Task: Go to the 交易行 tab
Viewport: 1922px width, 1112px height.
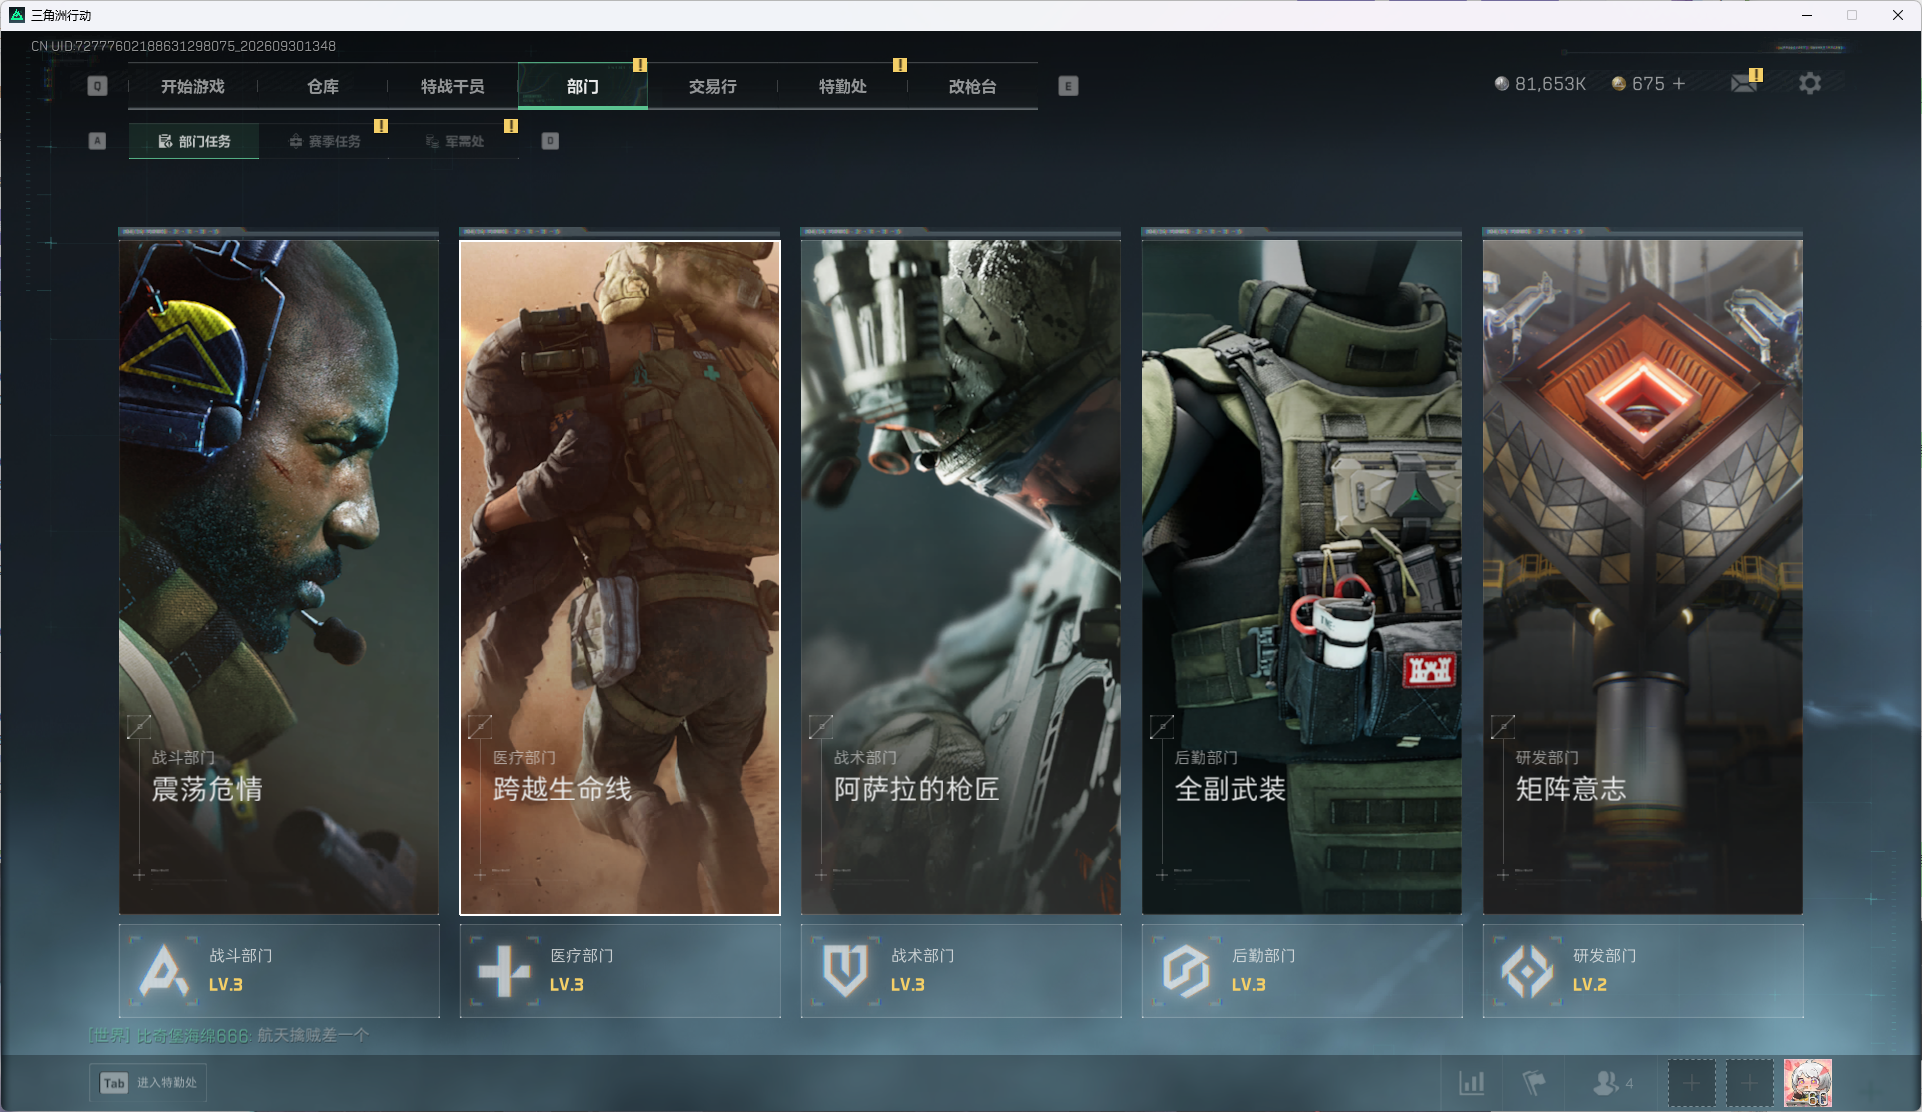Action: pos(713,87)
